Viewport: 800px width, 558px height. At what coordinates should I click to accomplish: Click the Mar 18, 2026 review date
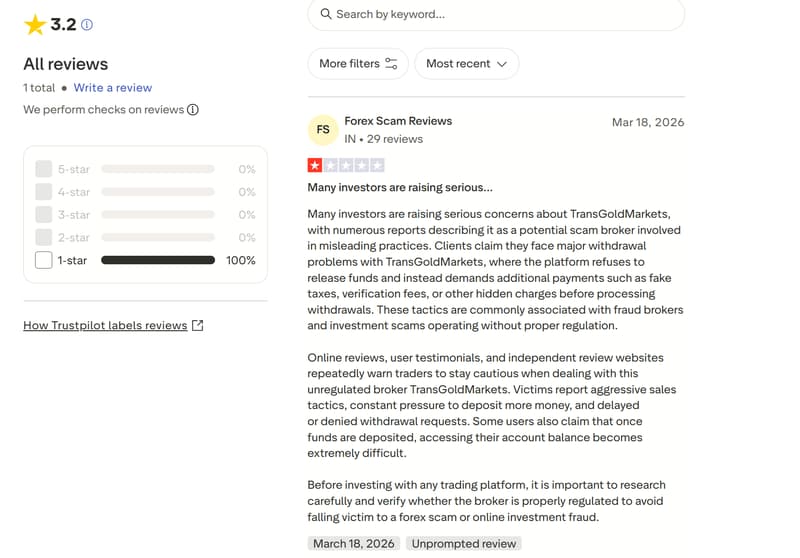tap(648, 122)
